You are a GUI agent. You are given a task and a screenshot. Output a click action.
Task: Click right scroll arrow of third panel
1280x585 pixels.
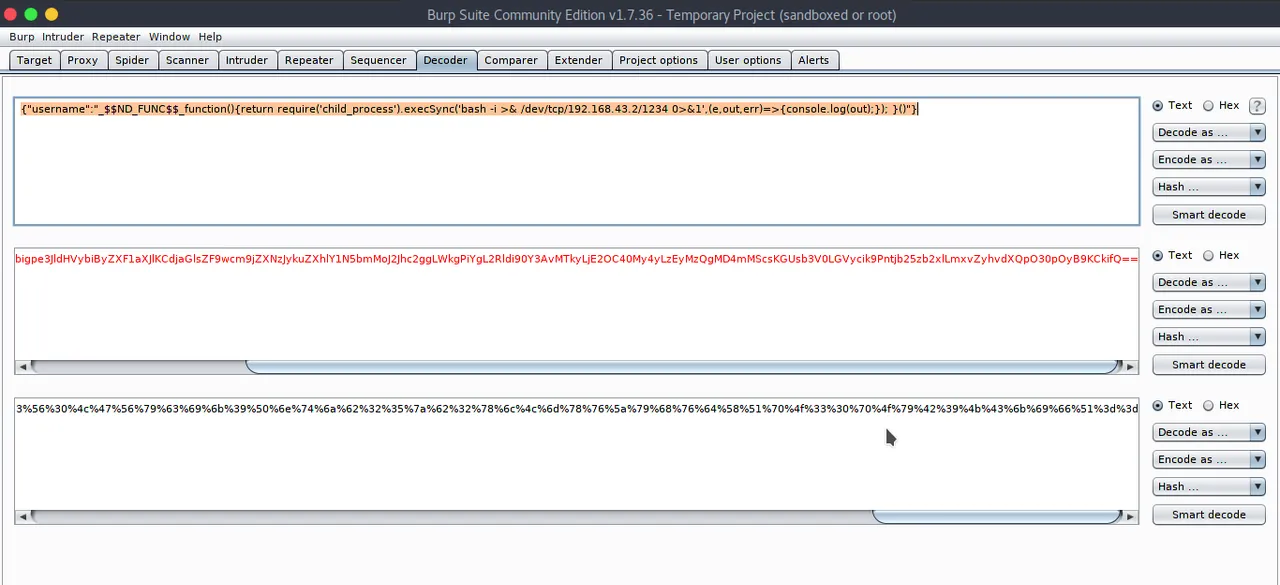point(1131,517)
